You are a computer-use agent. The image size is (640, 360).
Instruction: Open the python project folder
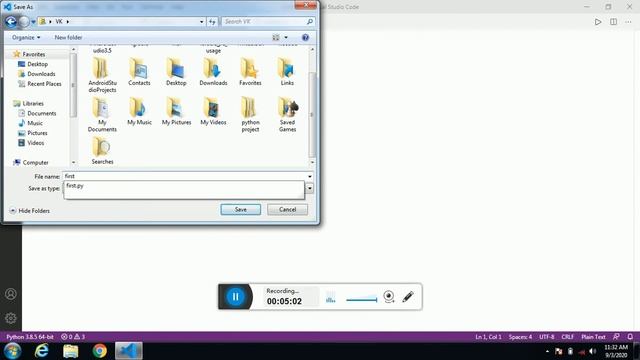[x=250, y=115]
